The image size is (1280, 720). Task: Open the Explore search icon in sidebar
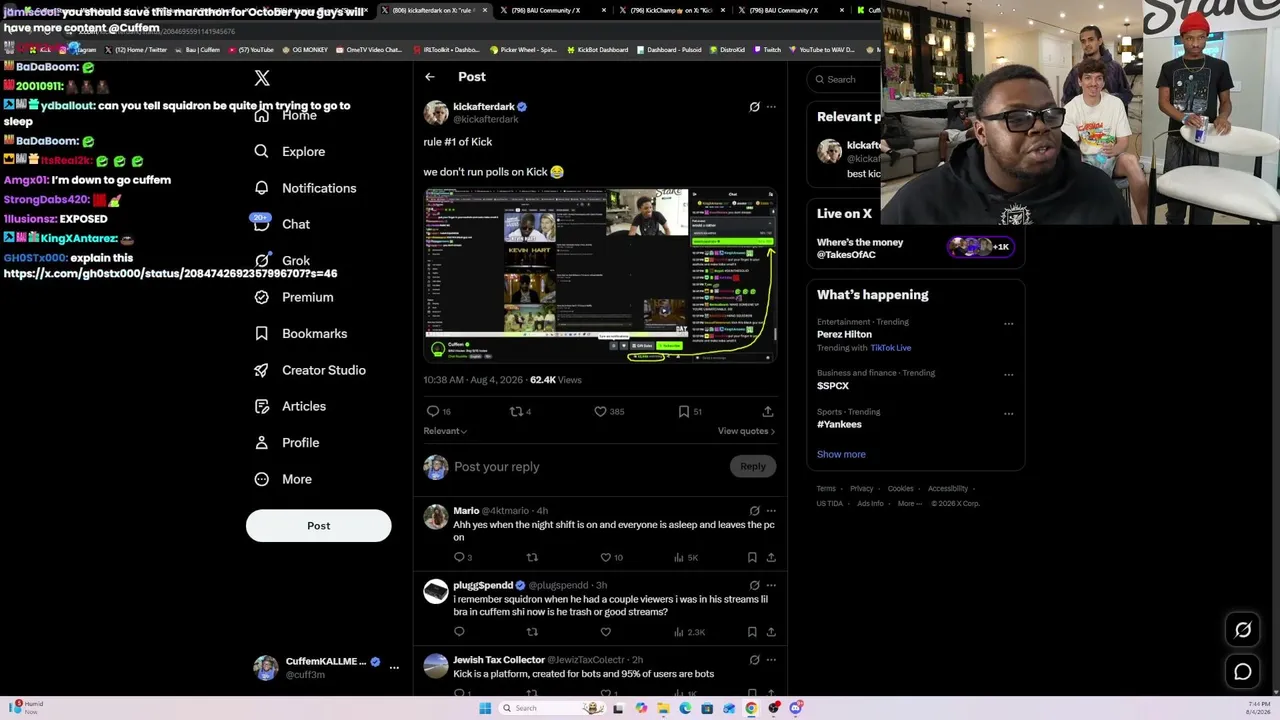(x=262, y=151)
